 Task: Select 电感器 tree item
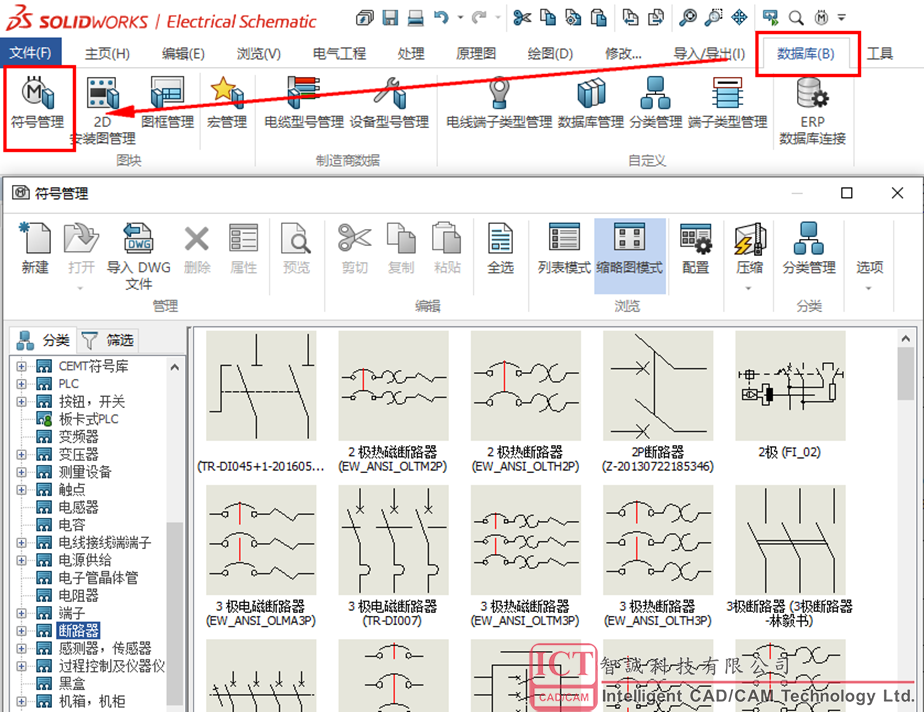point(78,507)
